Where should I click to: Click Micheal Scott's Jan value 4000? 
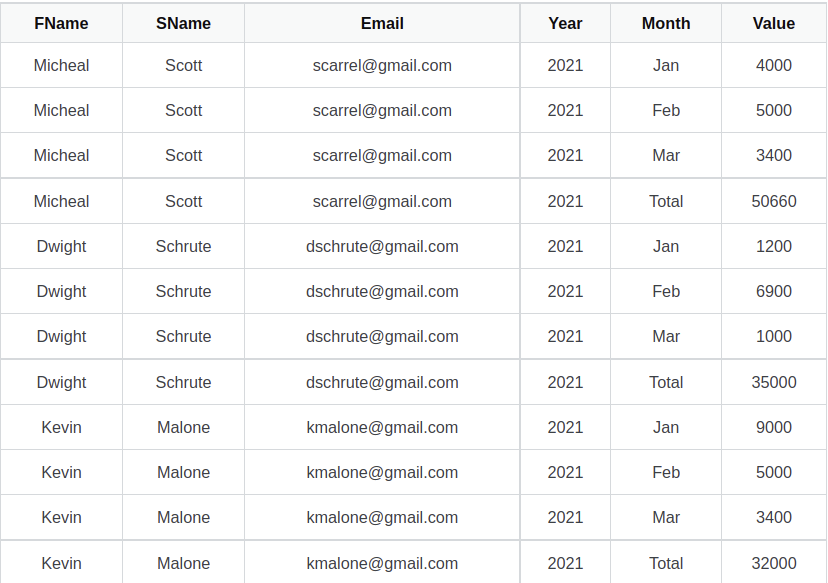click(774, 65)
